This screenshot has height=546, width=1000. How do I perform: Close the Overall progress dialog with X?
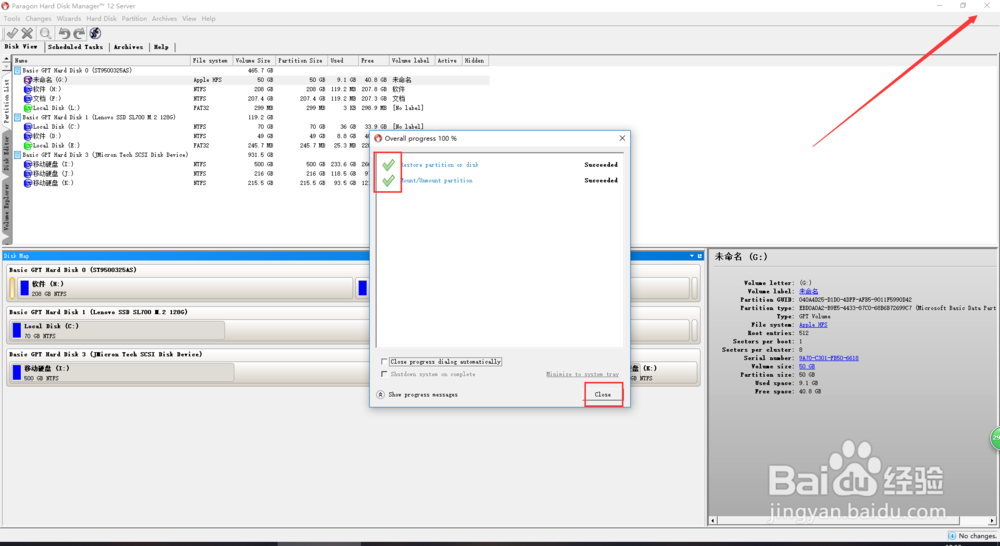(x=622, y=138)
